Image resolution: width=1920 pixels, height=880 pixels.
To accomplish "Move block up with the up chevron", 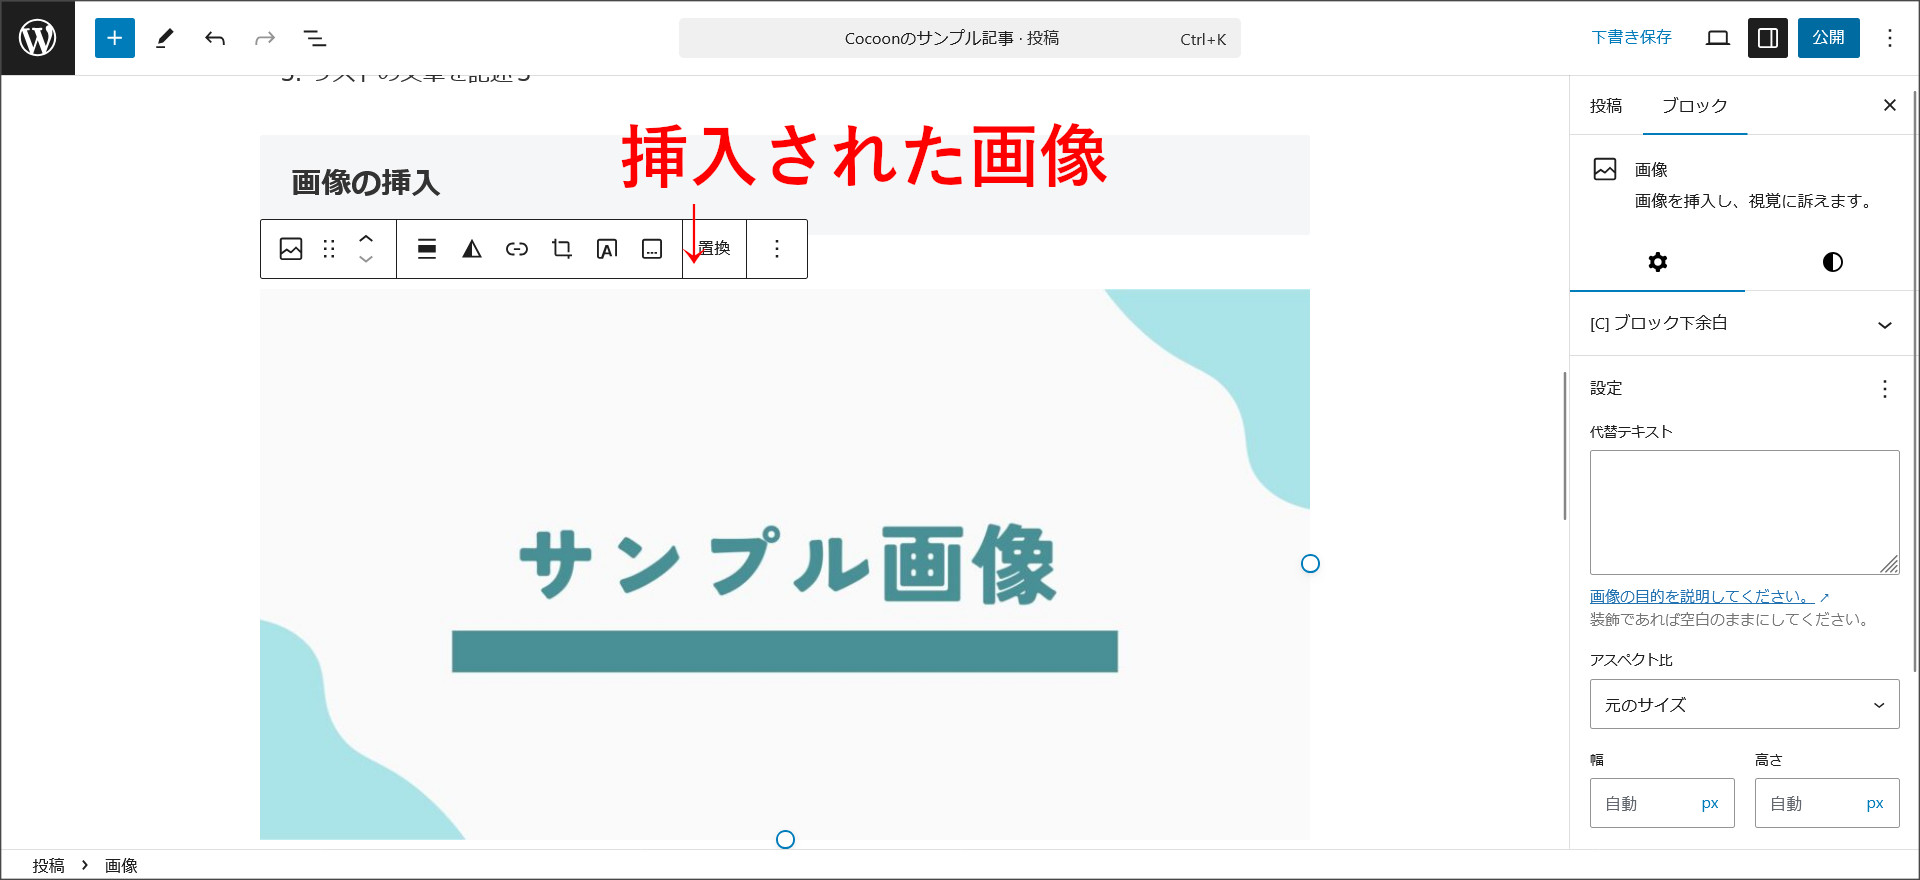I will click(x=366, y=239).
